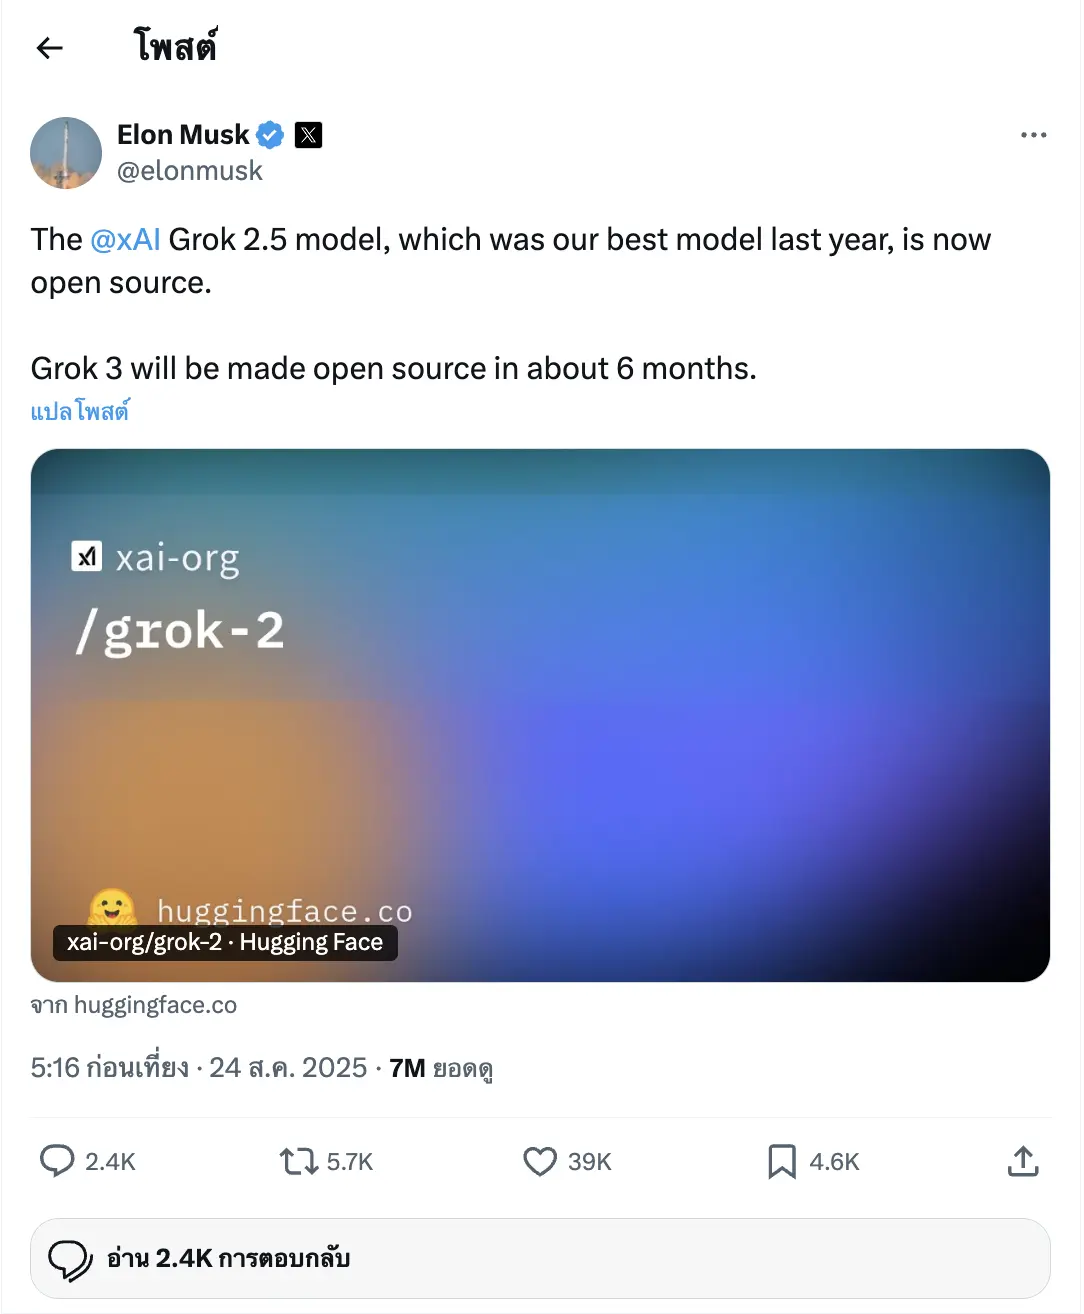Click the post timestamp 5:16 ก่อนเที่ยง
Viewport: 1084px width, 1314px height.
[x=109, y=1068]
